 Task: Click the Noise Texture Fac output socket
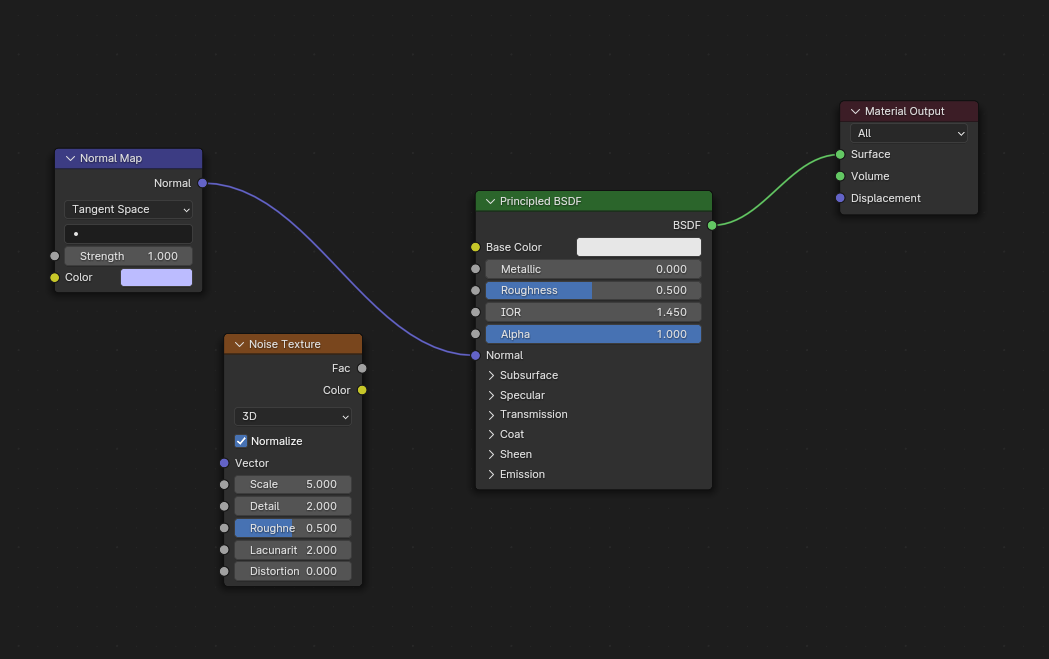pos(362,368)
